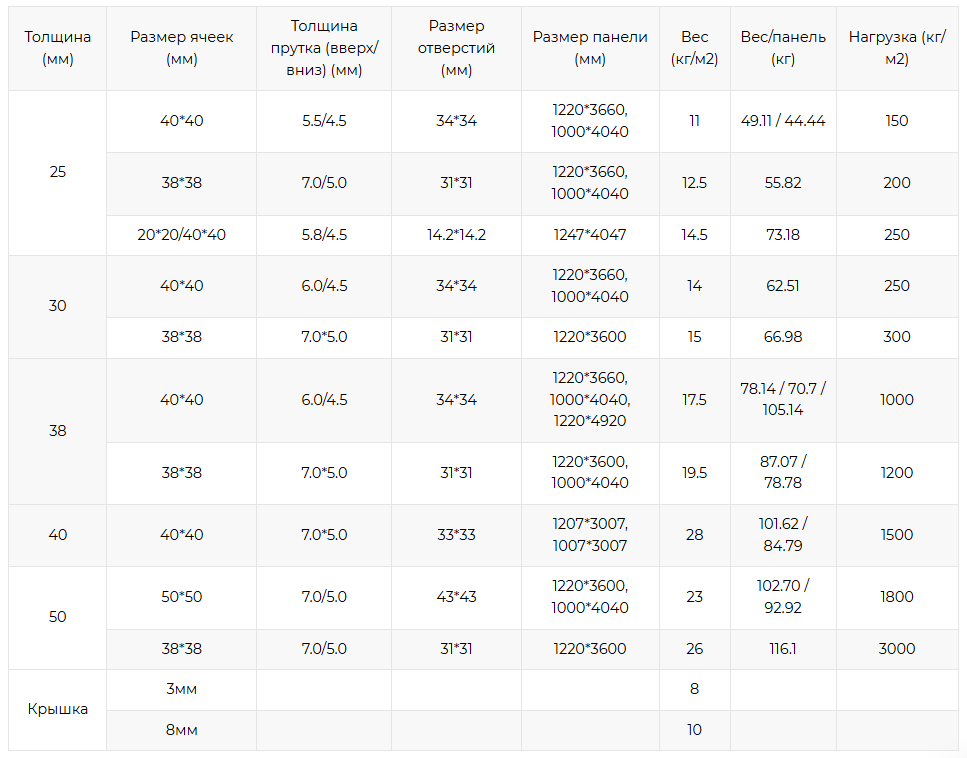Click the Нагрузка (кг/м2) header
967x758 pixels.
coord(897,48)
